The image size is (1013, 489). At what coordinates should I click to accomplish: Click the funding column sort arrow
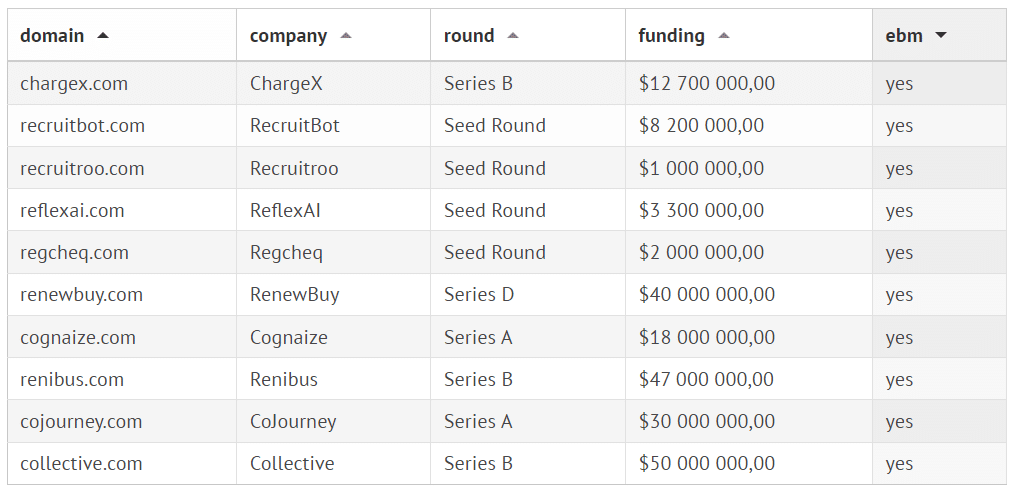(724, 36)
